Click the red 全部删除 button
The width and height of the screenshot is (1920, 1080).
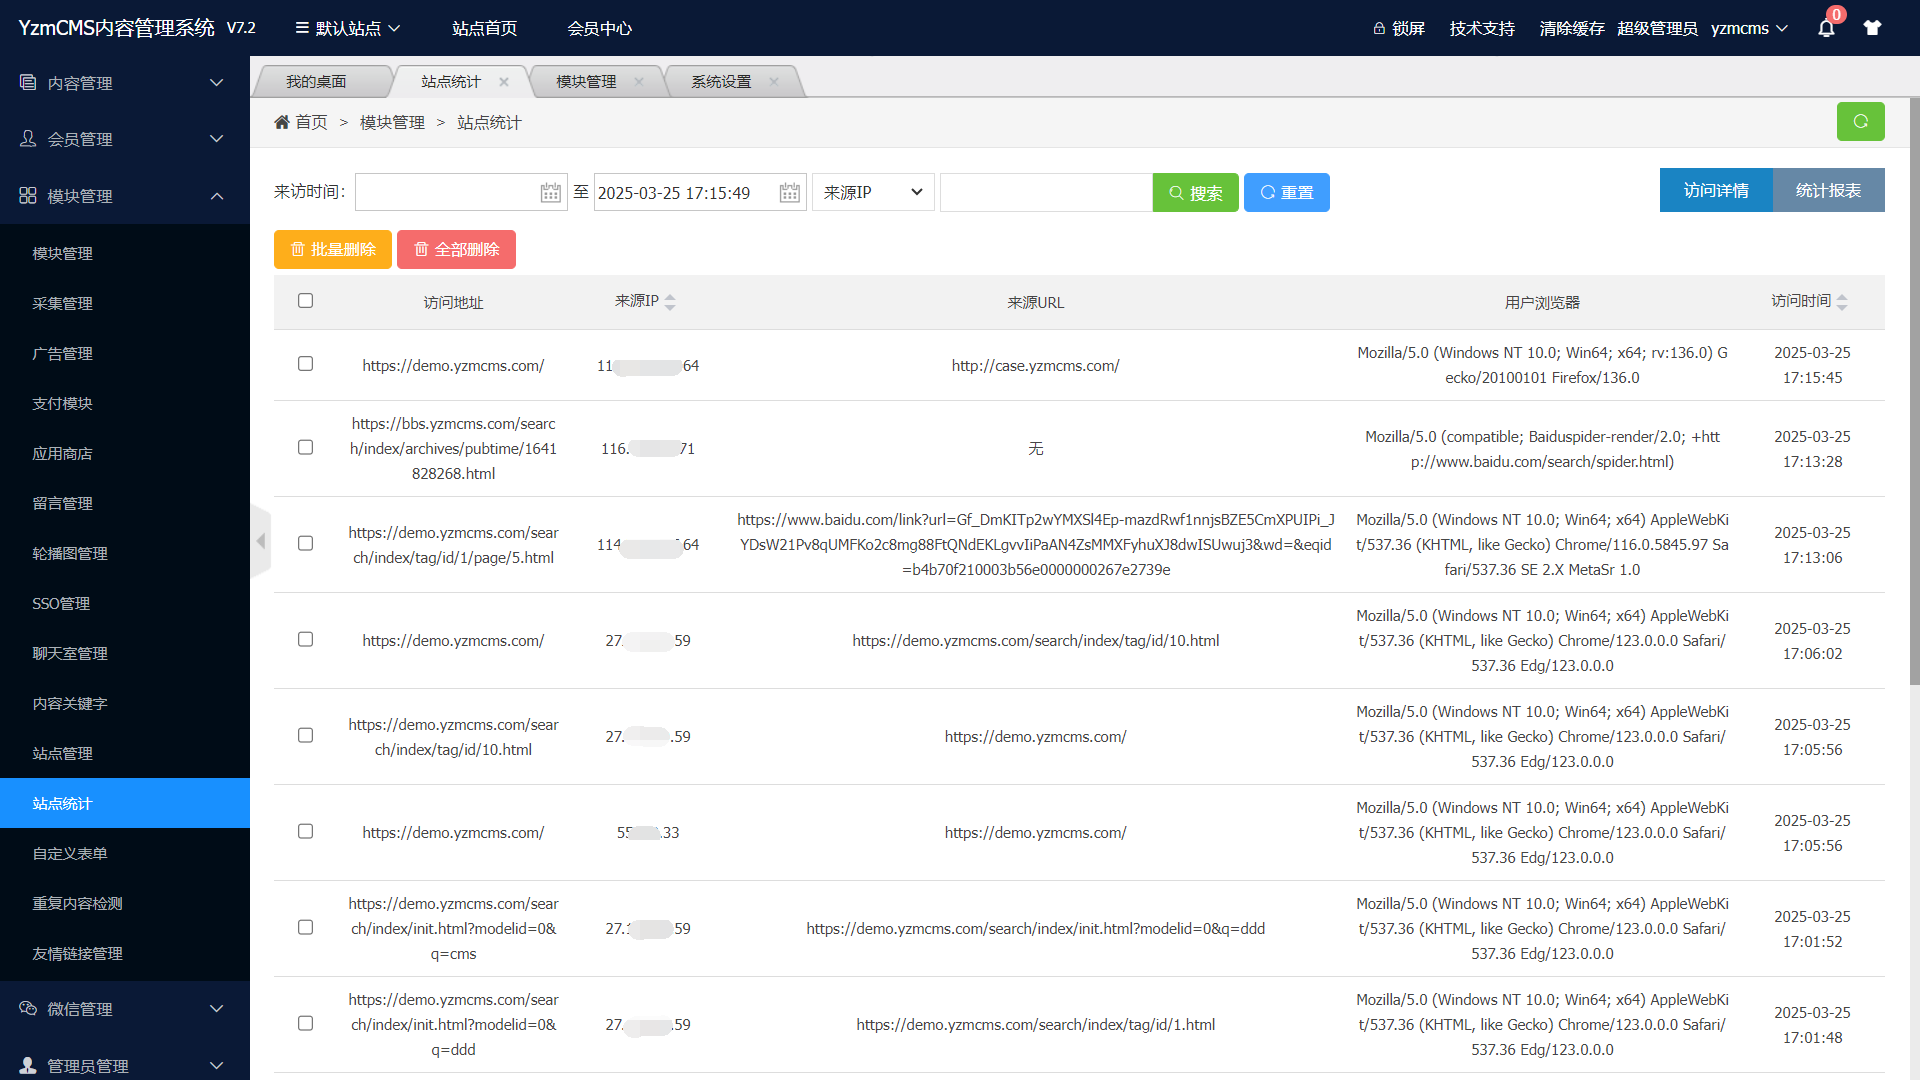[x=456, y=250]
